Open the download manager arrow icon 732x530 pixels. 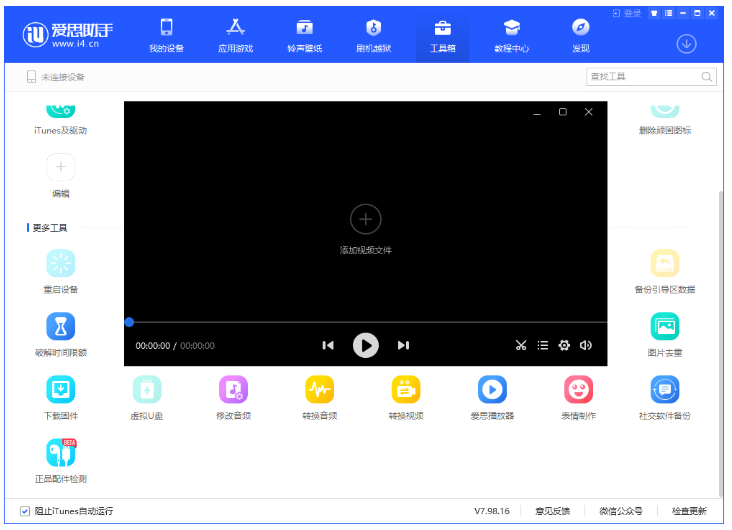pyautogui.click(x=686, y=44)
